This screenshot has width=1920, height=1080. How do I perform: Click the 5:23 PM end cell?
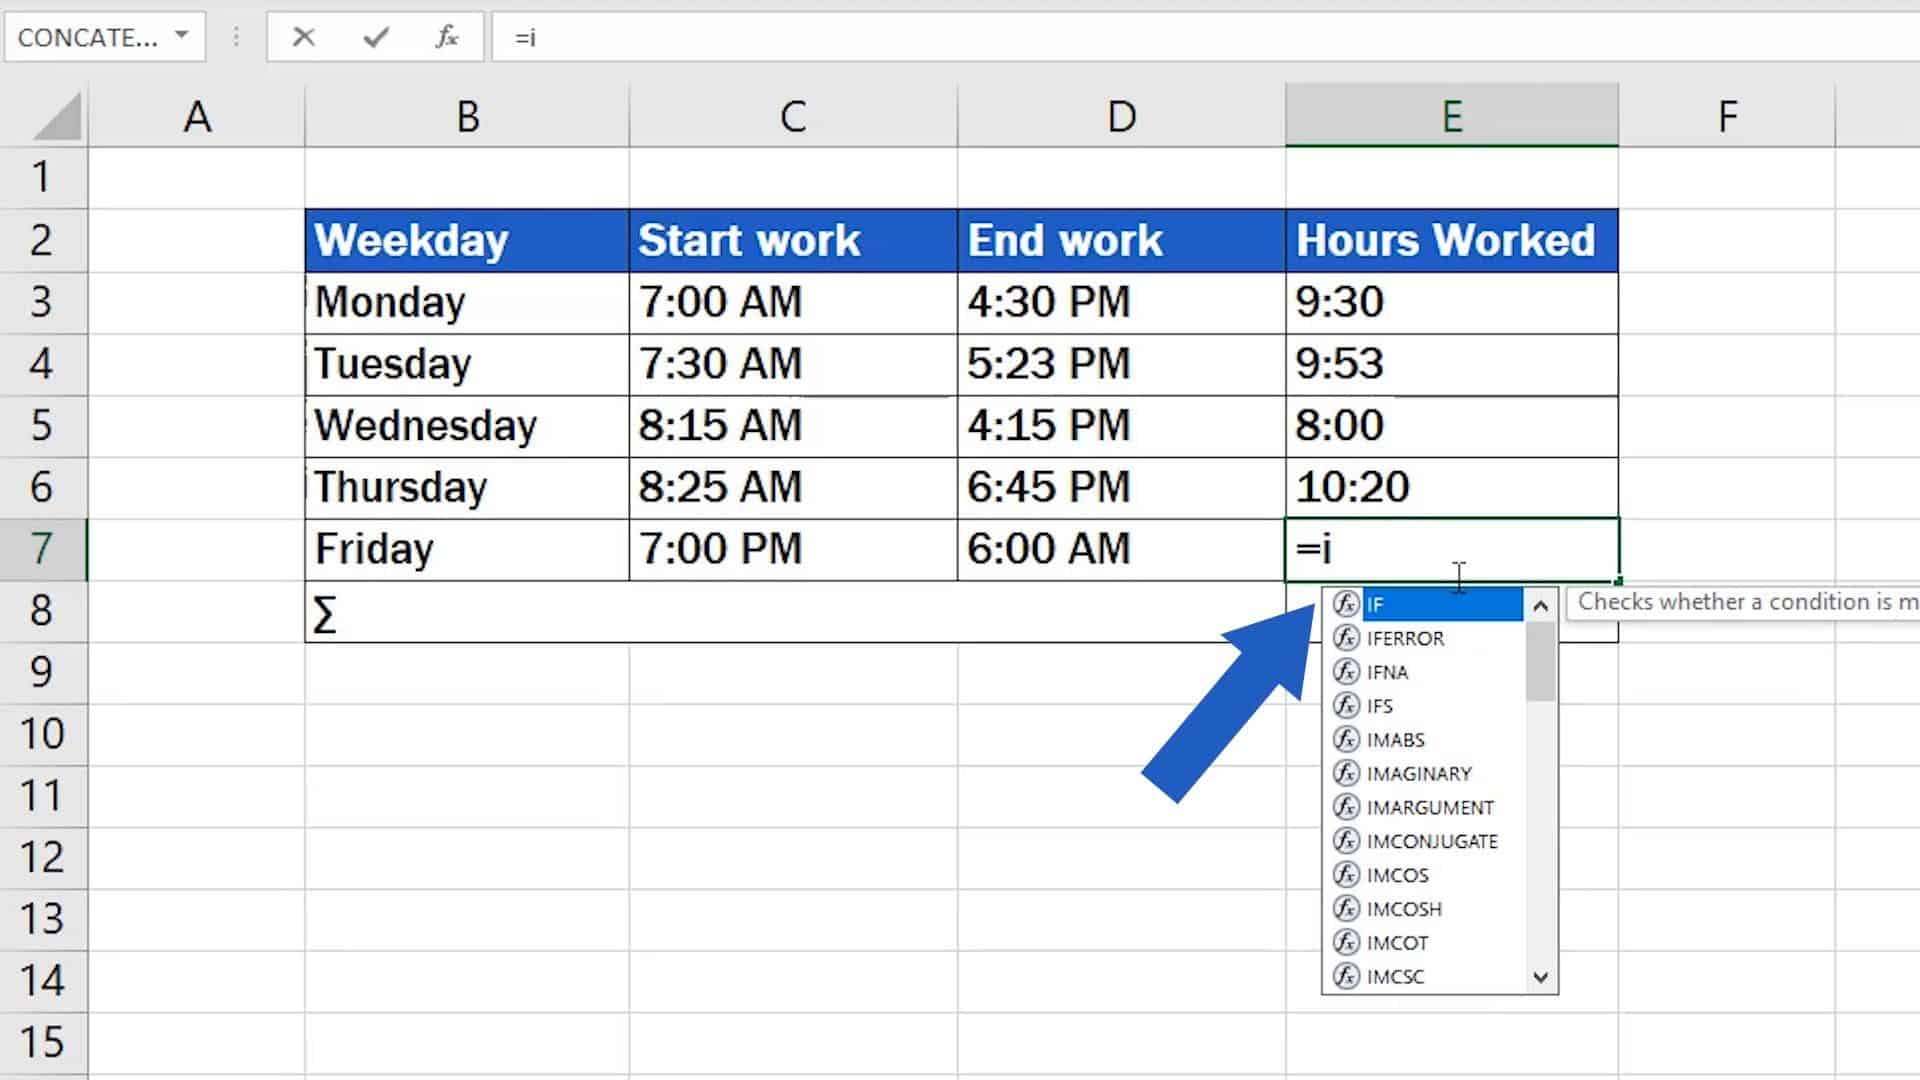pos(1121,364)
